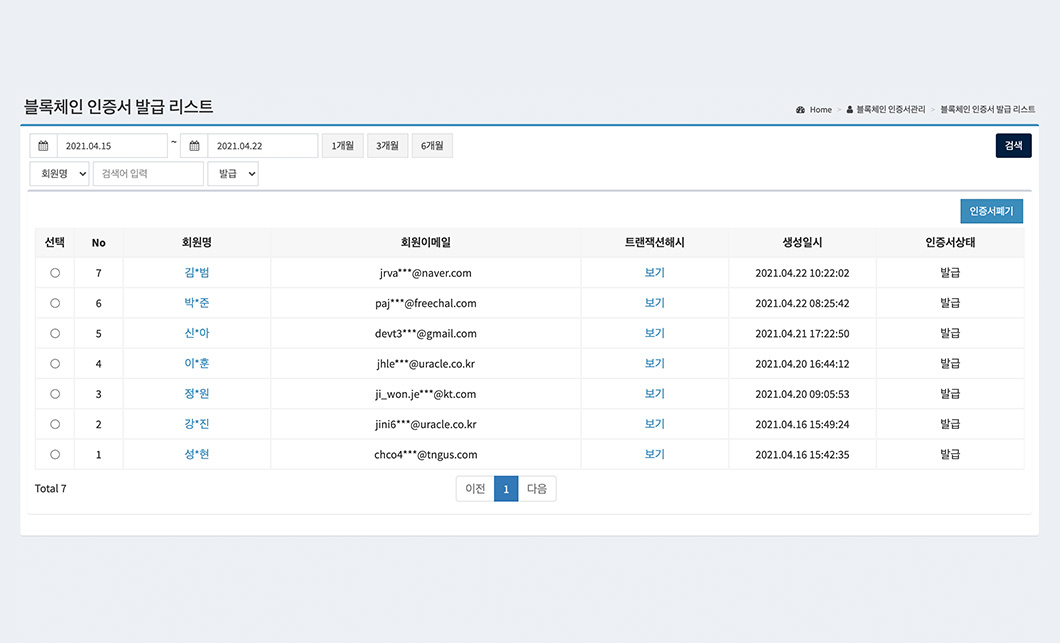View transaction hash for row 4

pyautogui.click(x=654, y=364)
